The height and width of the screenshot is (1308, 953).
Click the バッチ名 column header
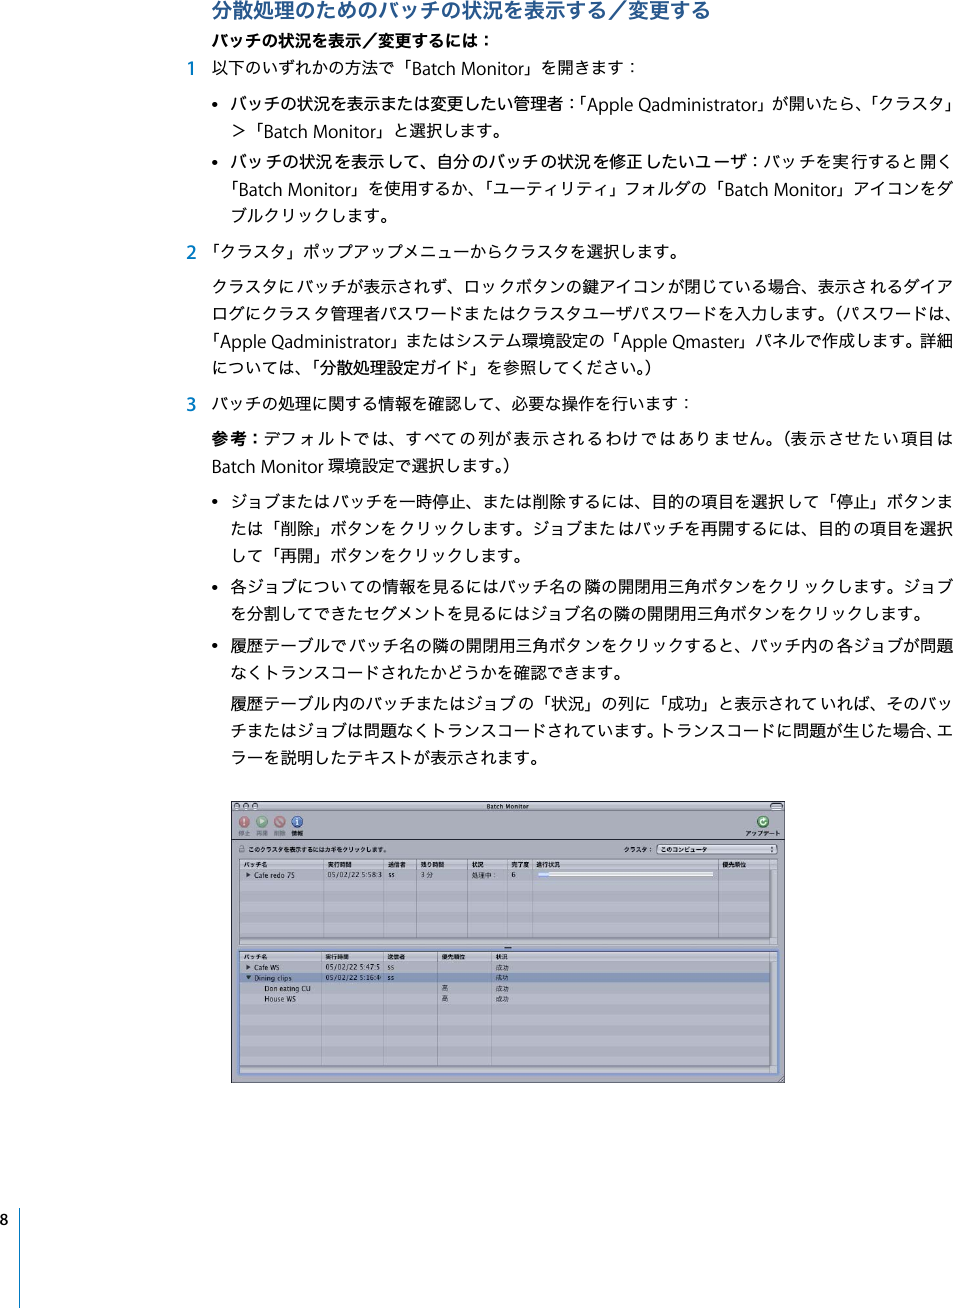pos(249,865)
